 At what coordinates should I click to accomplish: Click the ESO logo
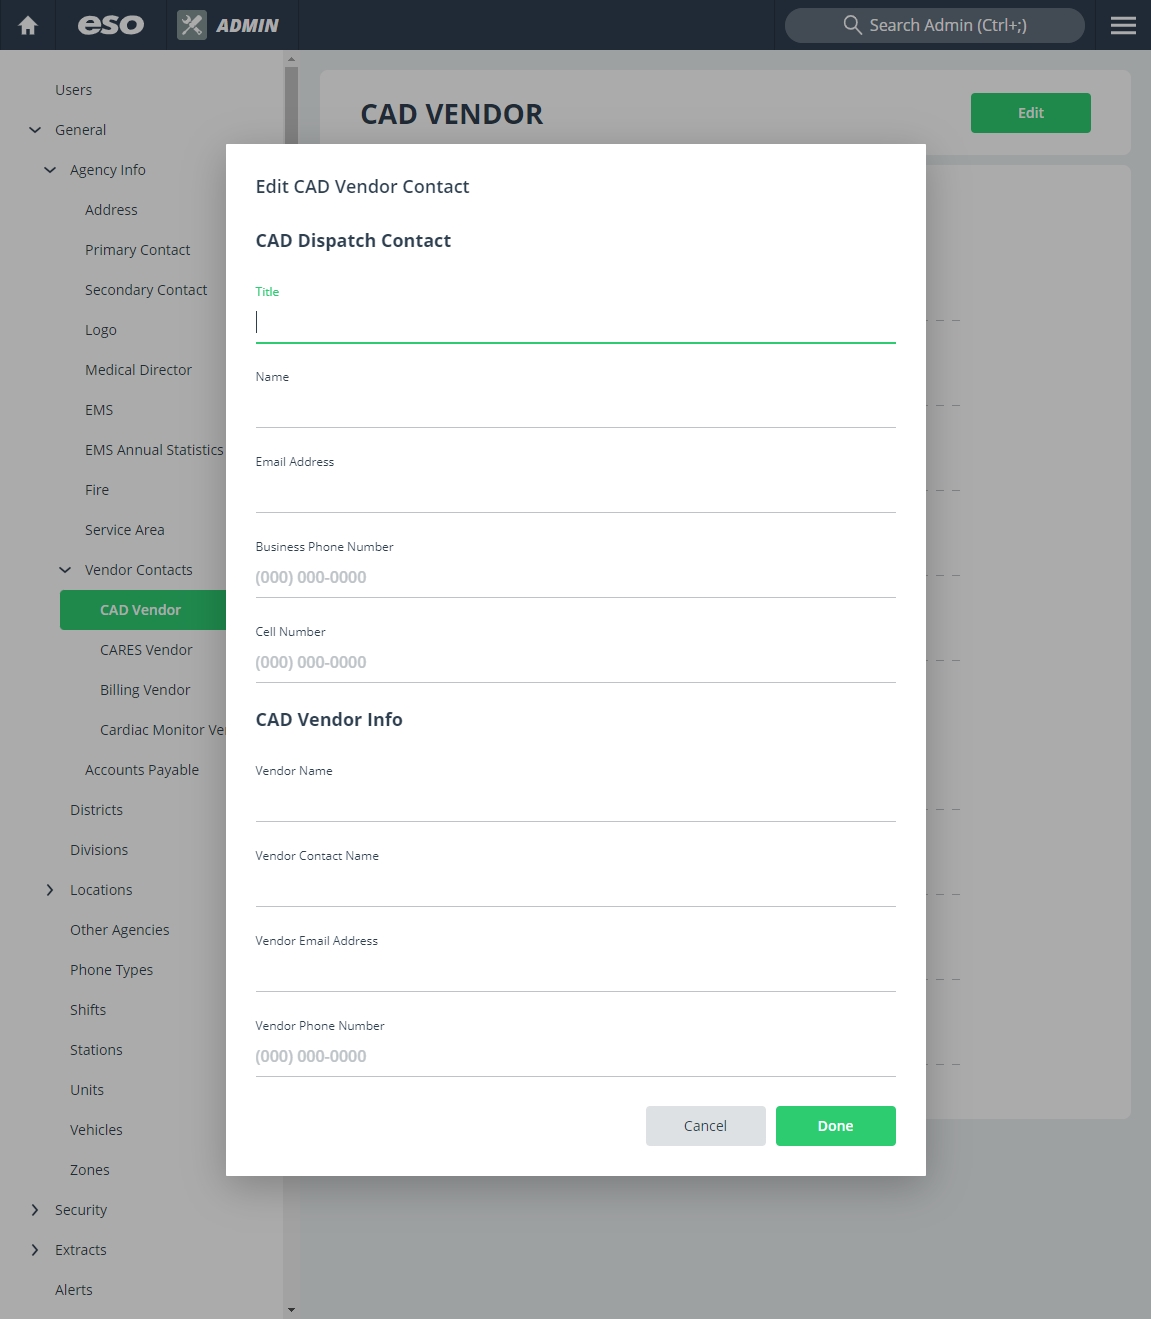111,25
